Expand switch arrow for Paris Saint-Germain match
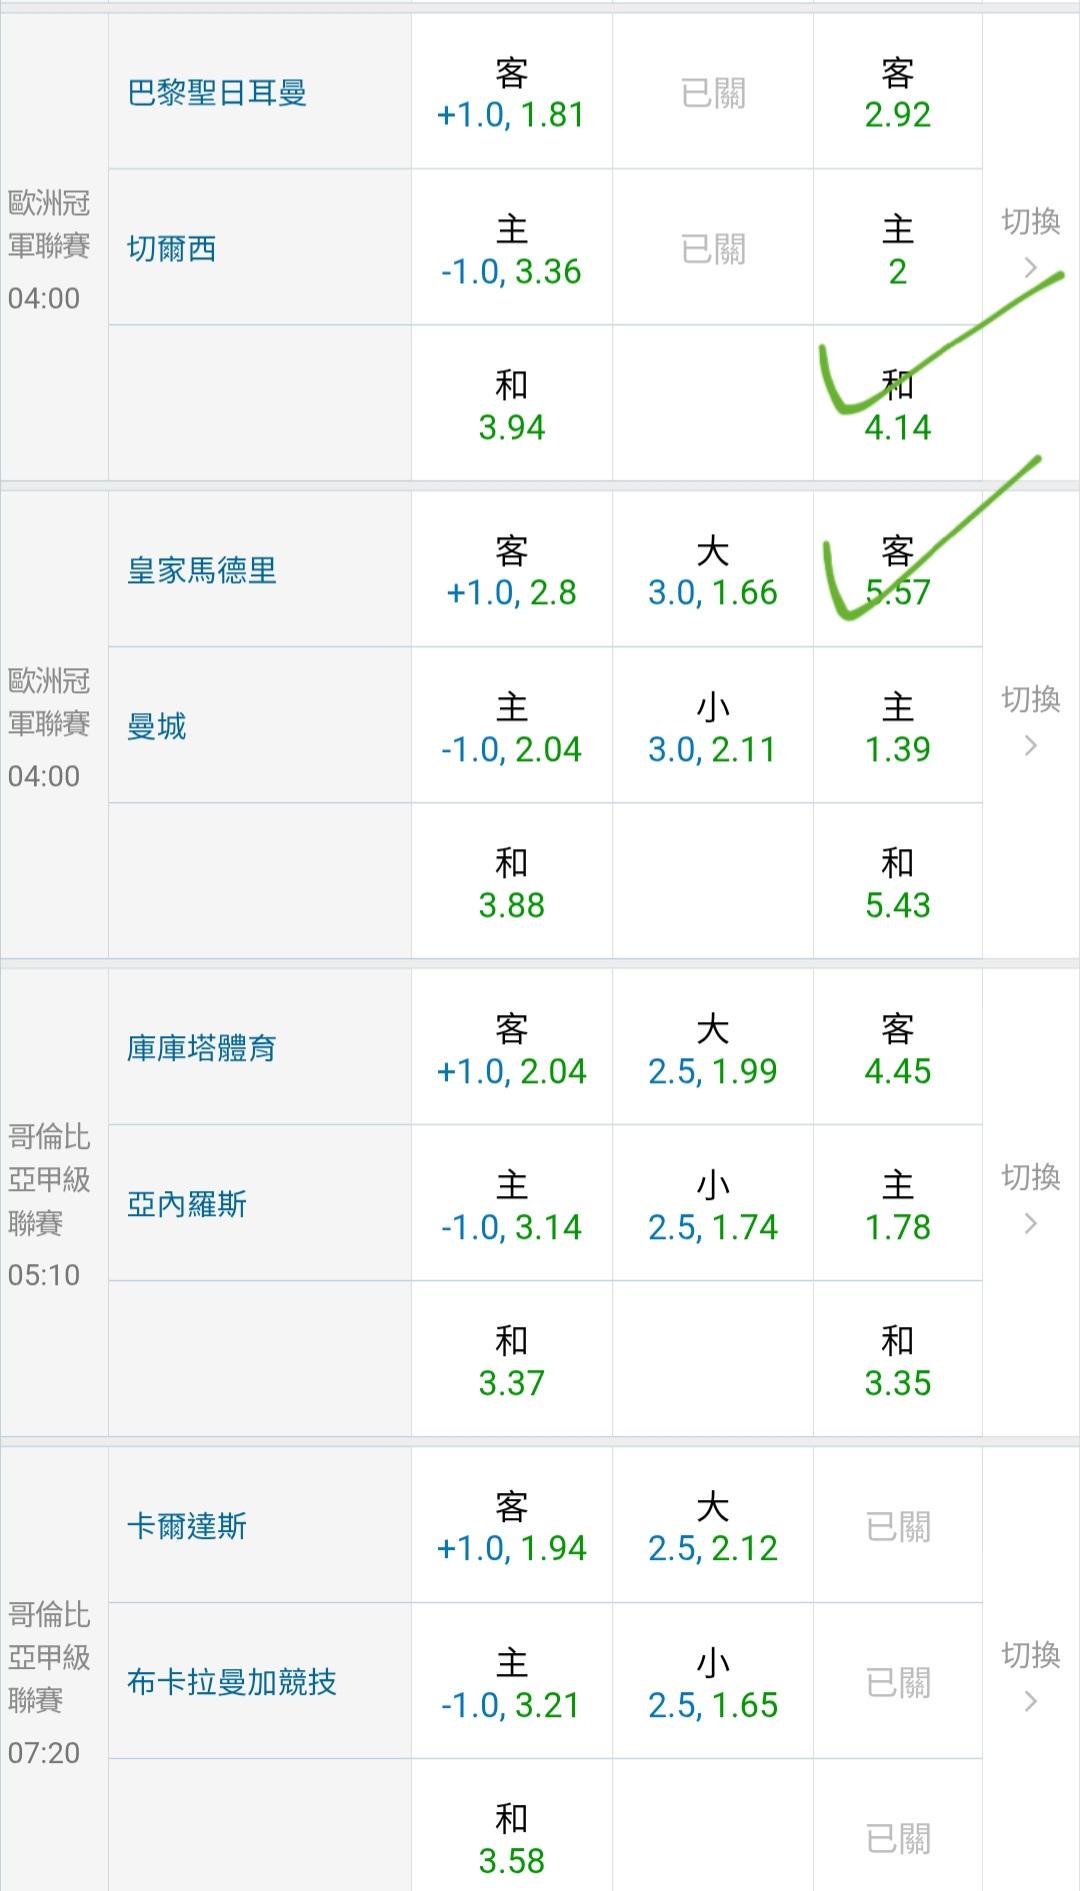Image resolution: width=1080 pixels, height=1891 pixels. tap(1031, 244)
